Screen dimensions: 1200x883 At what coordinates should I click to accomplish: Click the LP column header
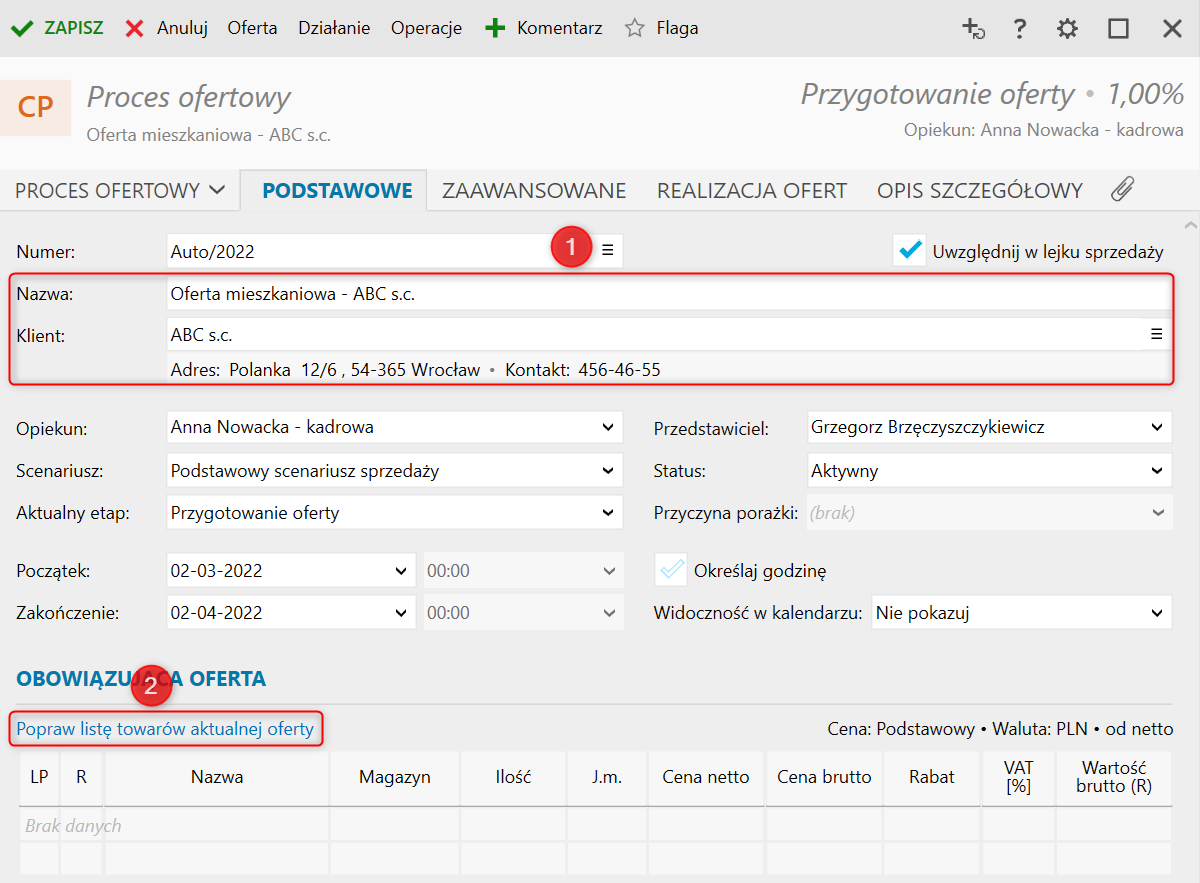(x=39, y=777)
